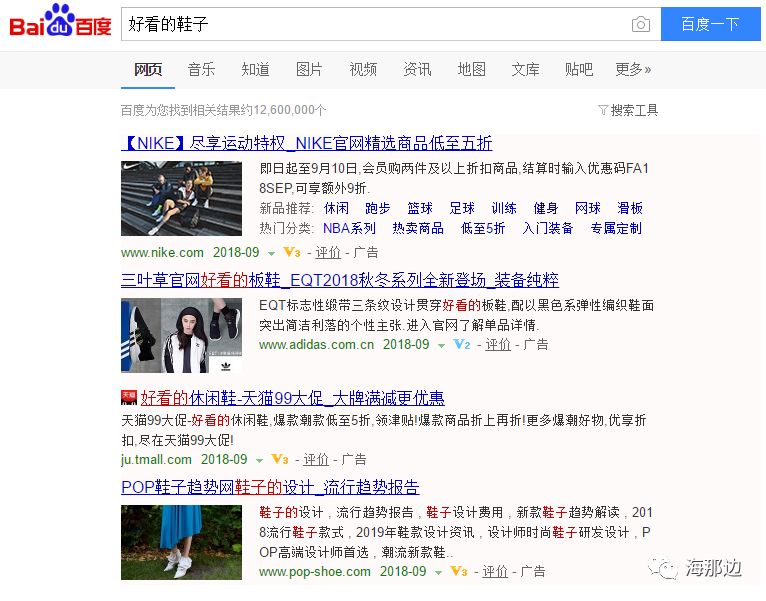Click the ju.tmall.com URL
Viewport: 766px width, 601px height.
(x=156, y=460)
